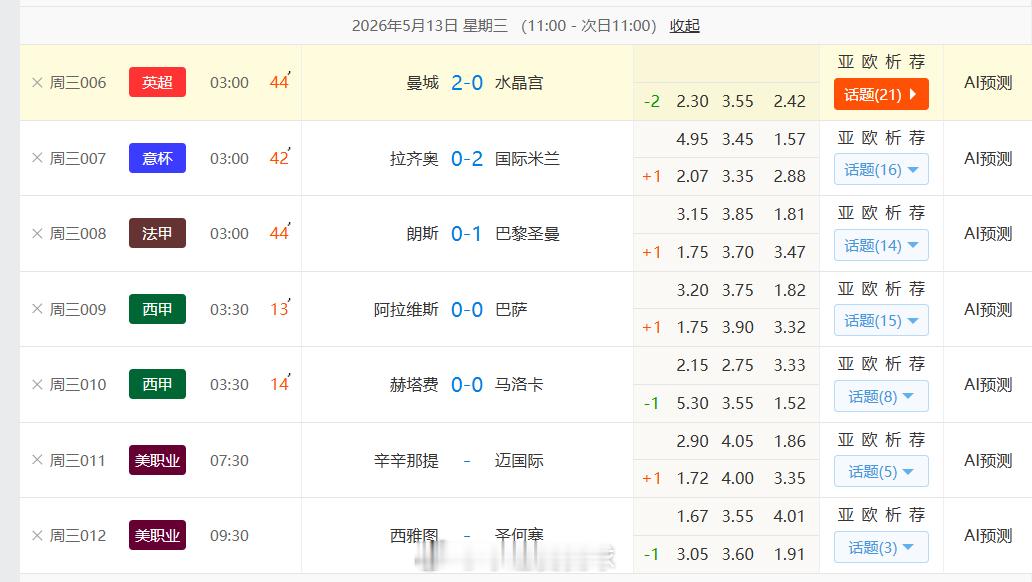Click the 0-1 score of 朗斯 match
The height and width of the screenshot is (582, 1032).
[467, 233]
